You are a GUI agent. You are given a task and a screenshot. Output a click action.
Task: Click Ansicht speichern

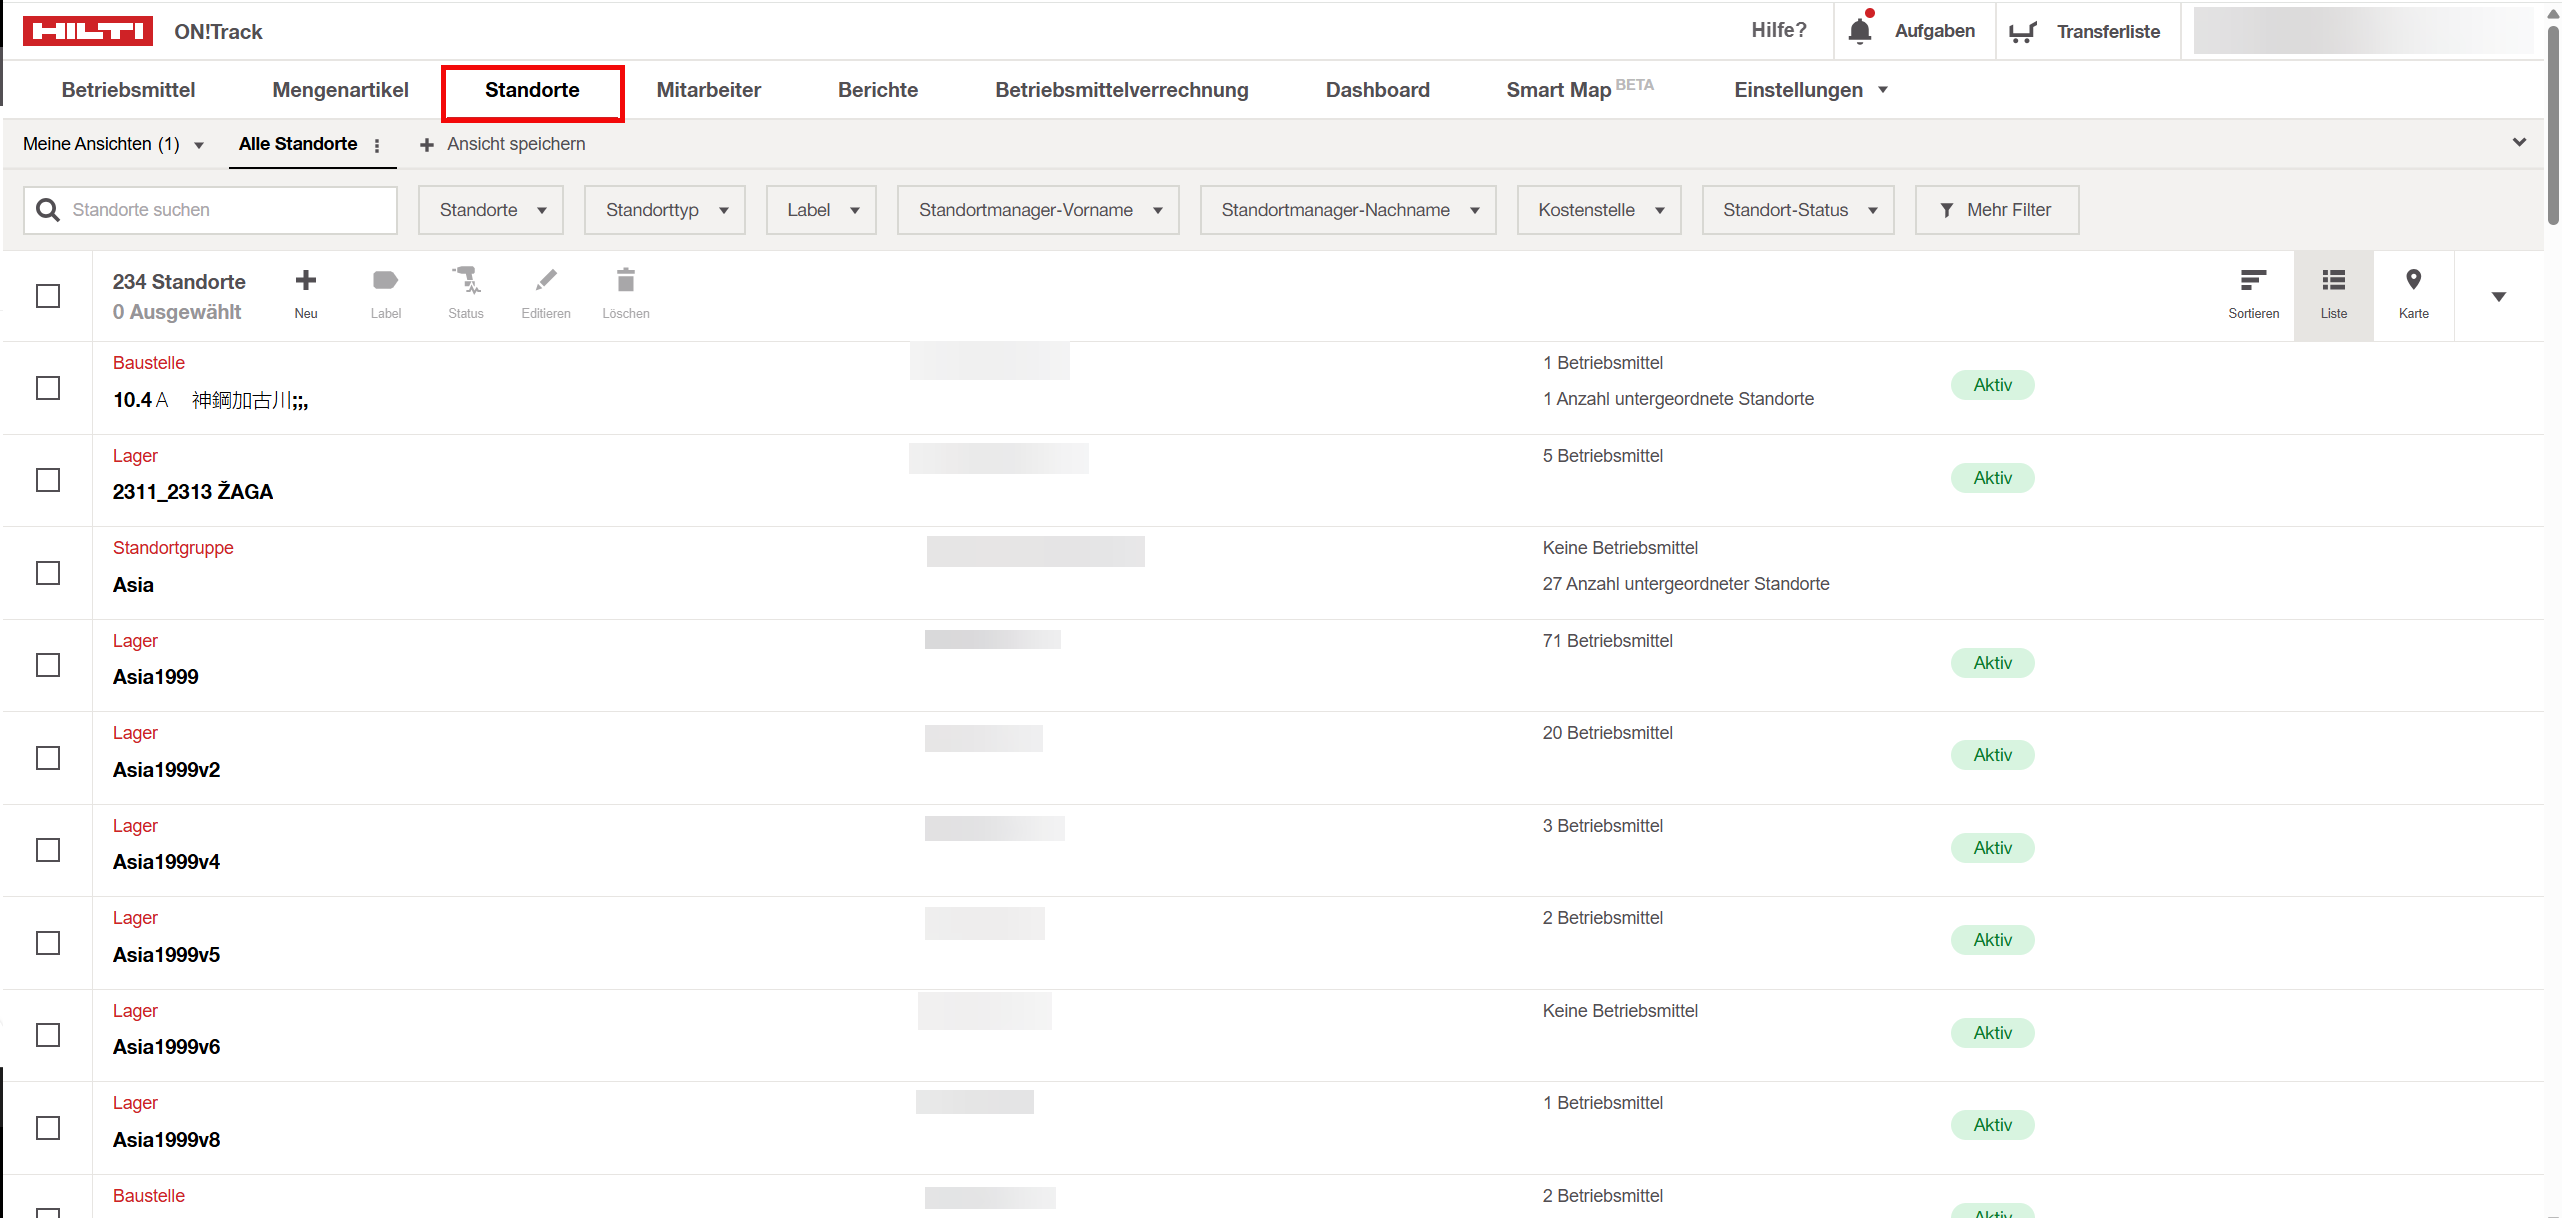click(x=503, y=144)
